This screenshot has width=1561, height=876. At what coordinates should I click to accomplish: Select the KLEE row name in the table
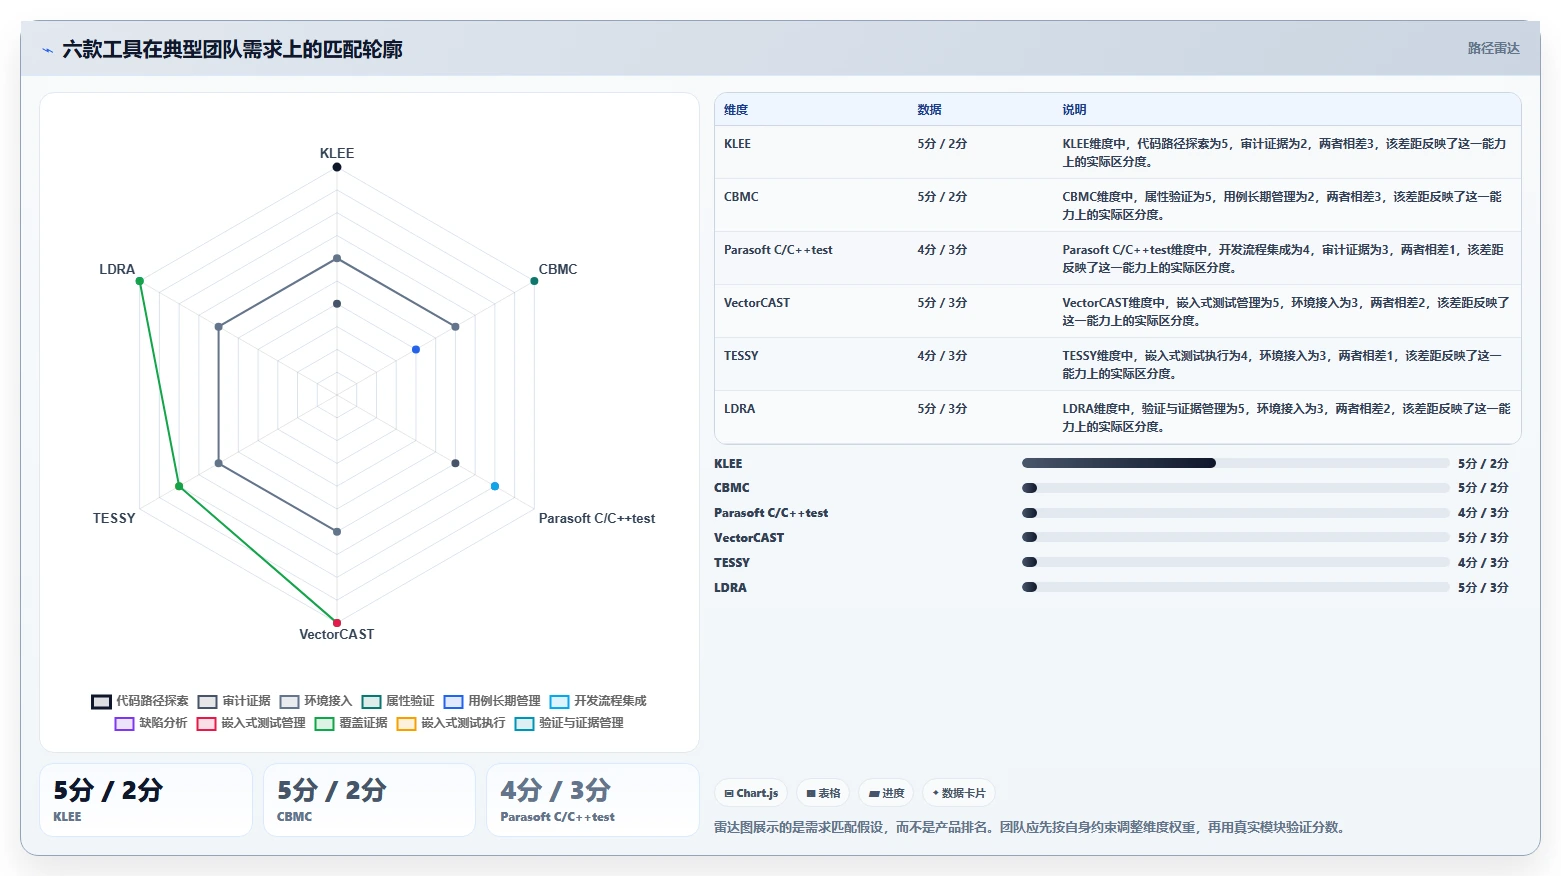coord(737,144)
